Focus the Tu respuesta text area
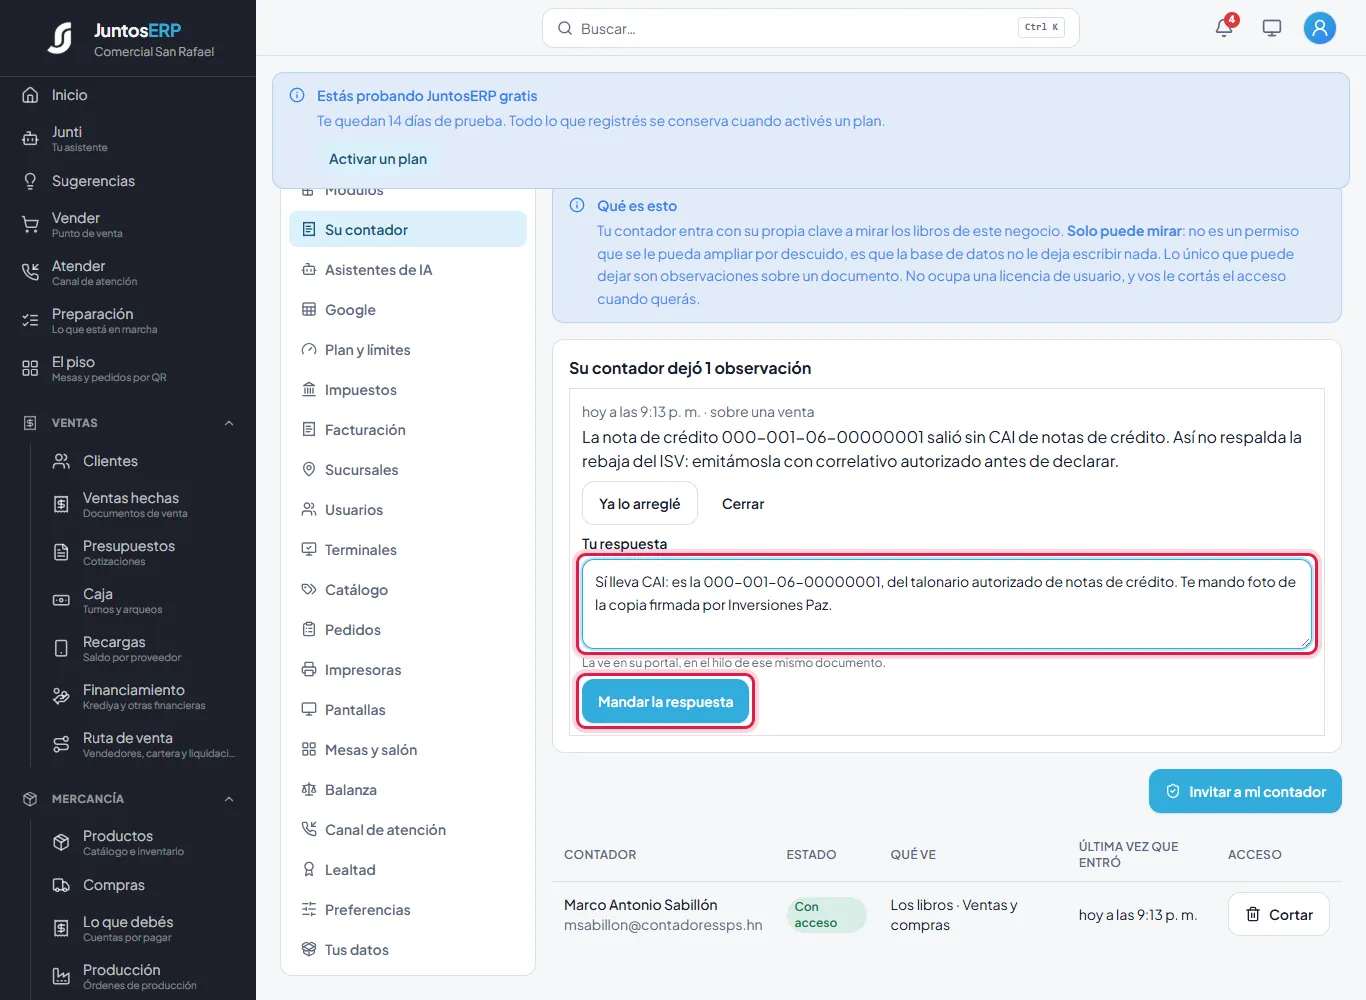The image size is (1366, 1000). click(947, 604)
